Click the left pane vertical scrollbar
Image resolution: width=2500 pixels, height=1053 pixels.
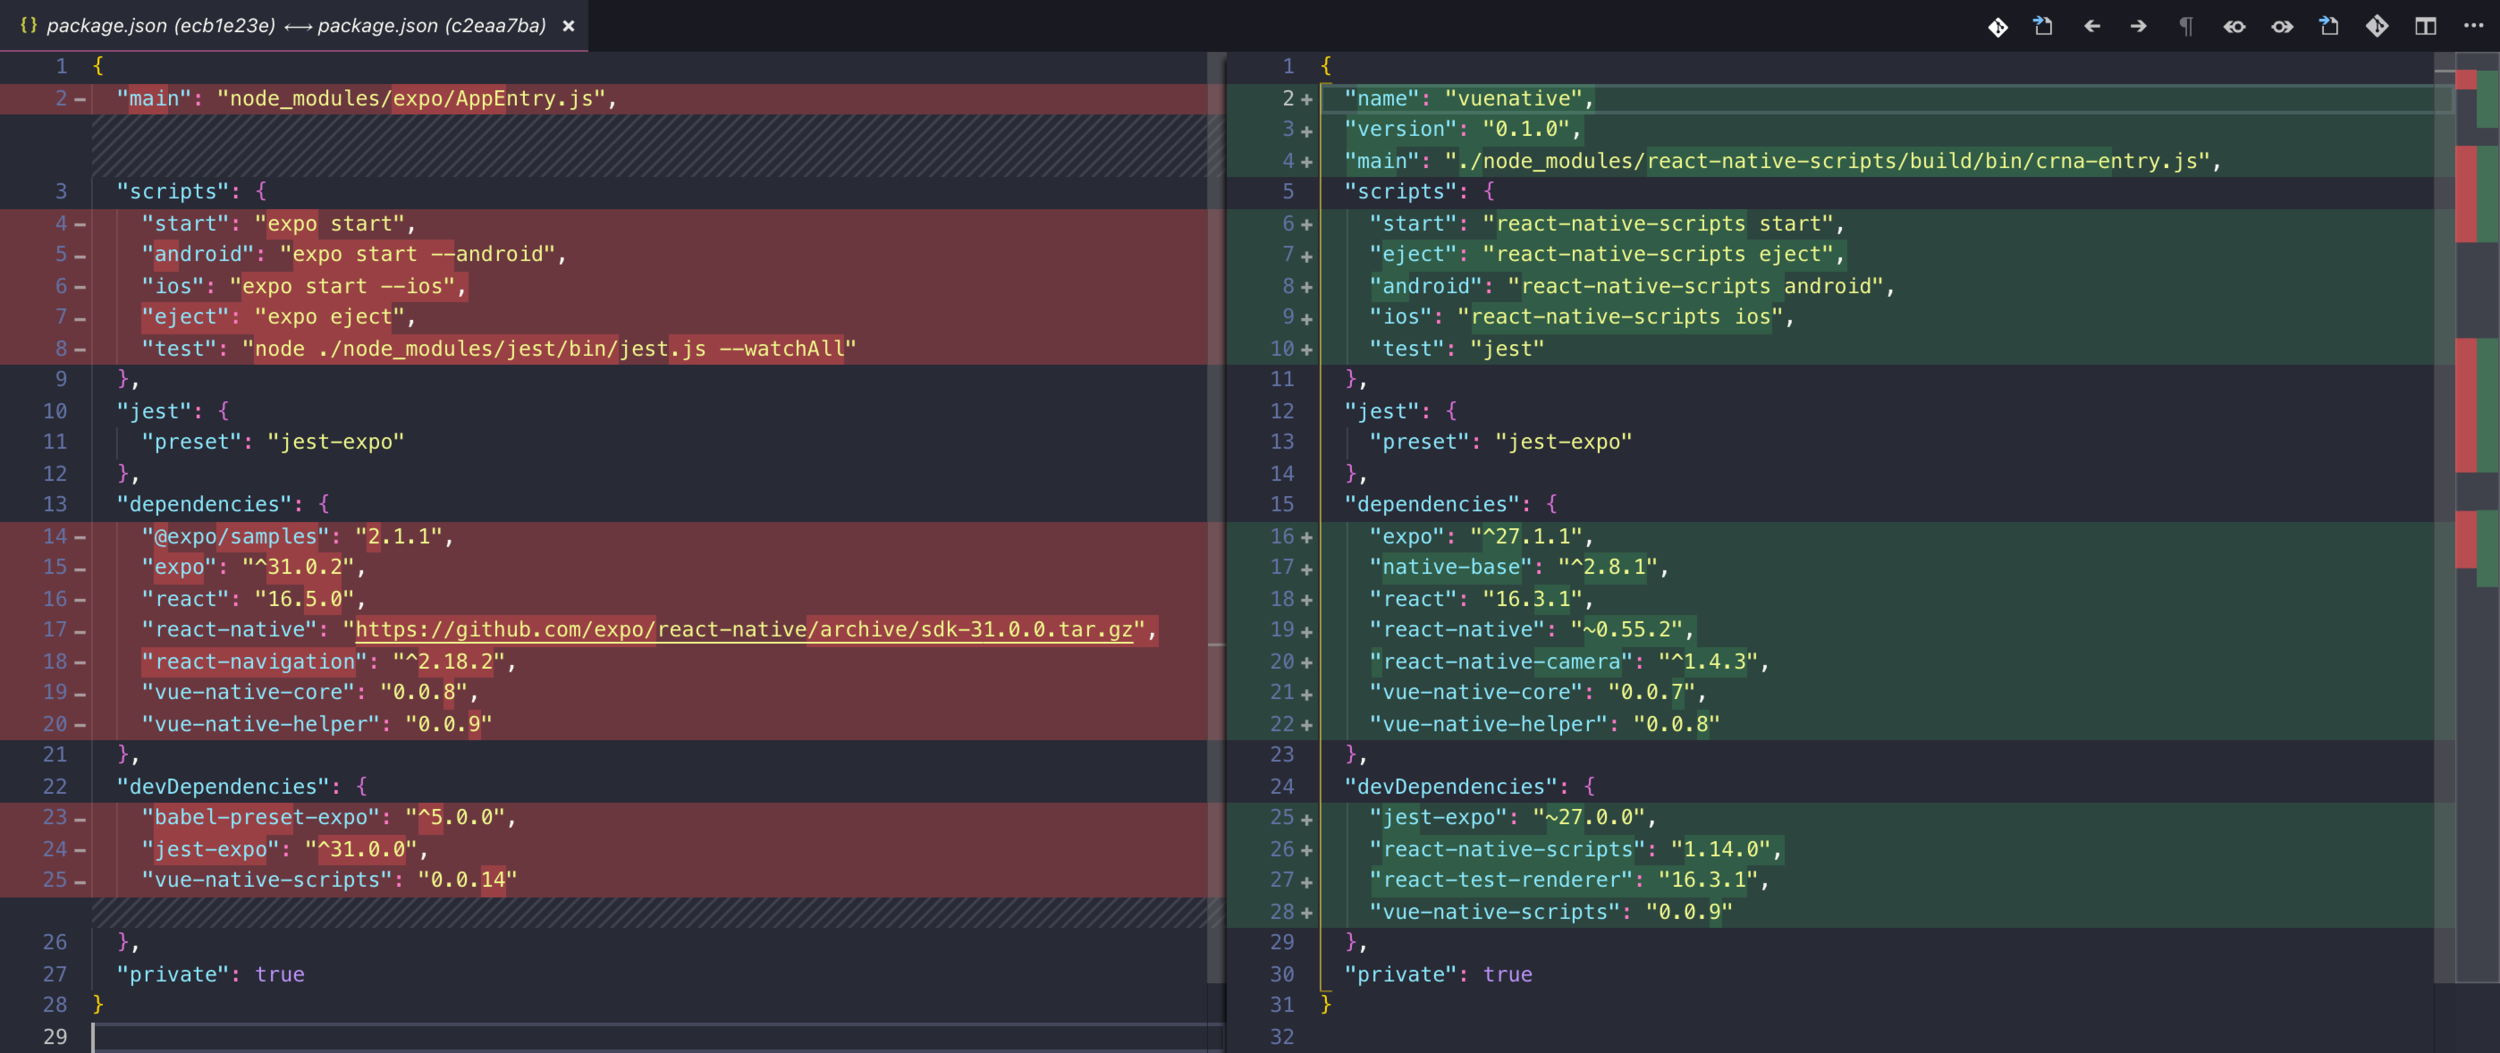pyautogui.click(x=1216, y=518)
